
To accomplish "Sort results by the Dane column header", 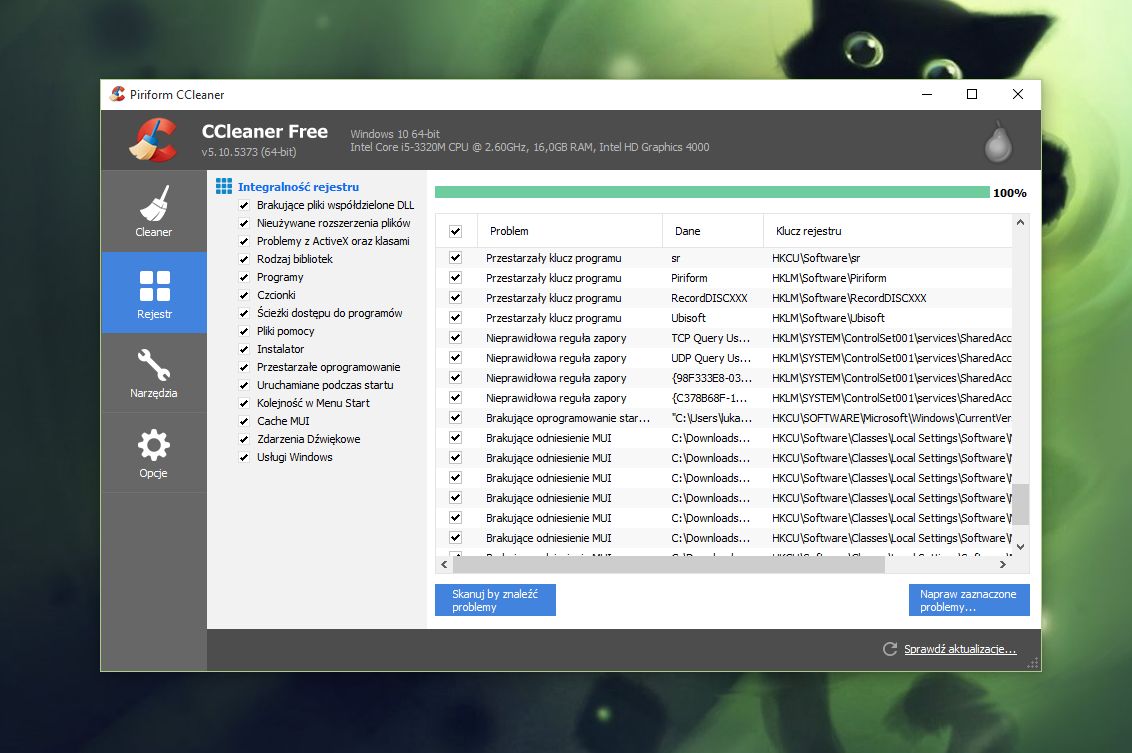I will coord(713,231).
